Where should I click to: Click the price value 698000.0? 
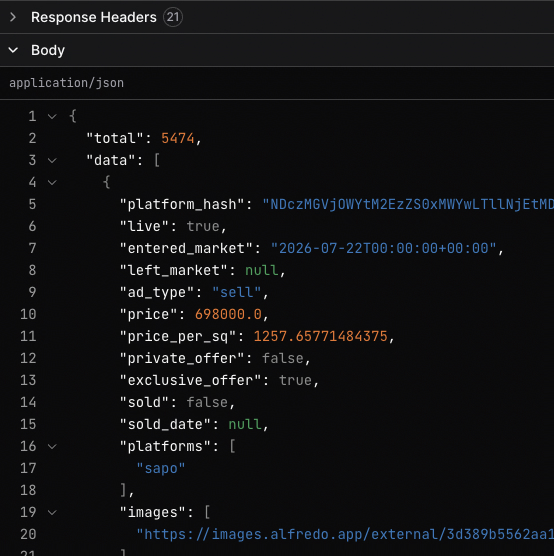pyautogui.click(x=228, y=315)
